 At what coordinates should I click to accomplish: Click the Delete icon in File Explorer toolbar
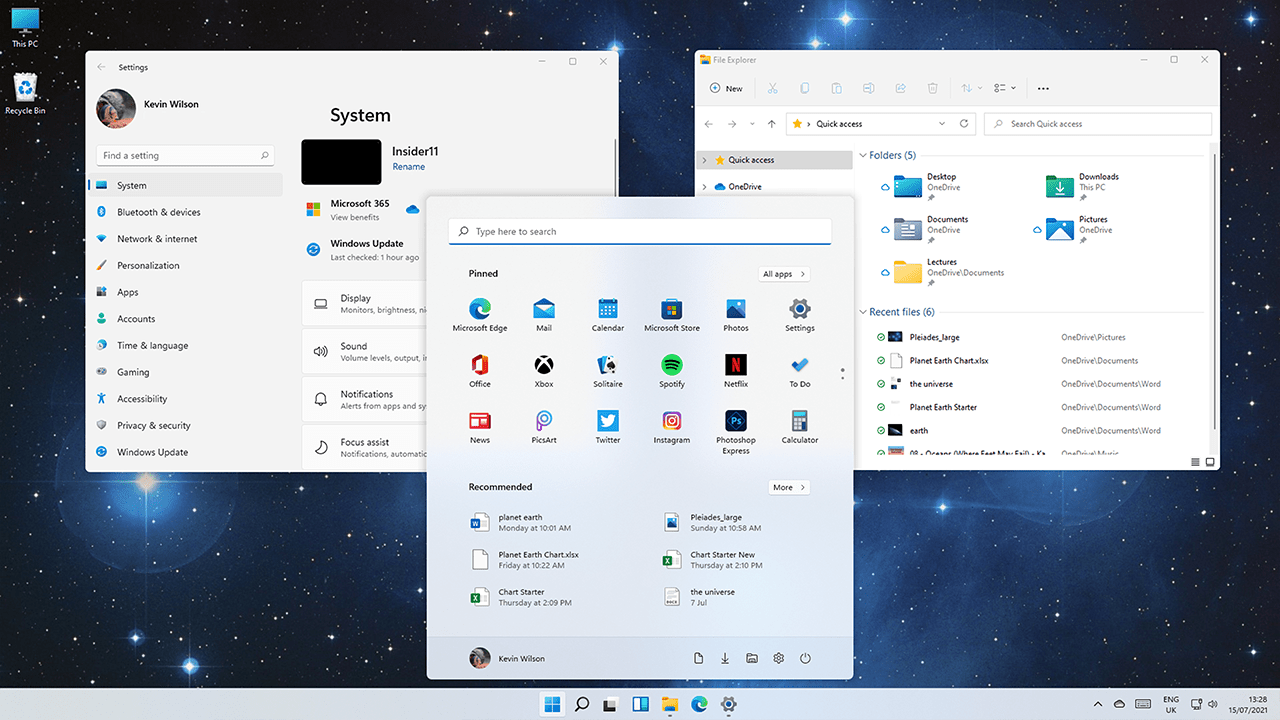click(x=932, y=88)
